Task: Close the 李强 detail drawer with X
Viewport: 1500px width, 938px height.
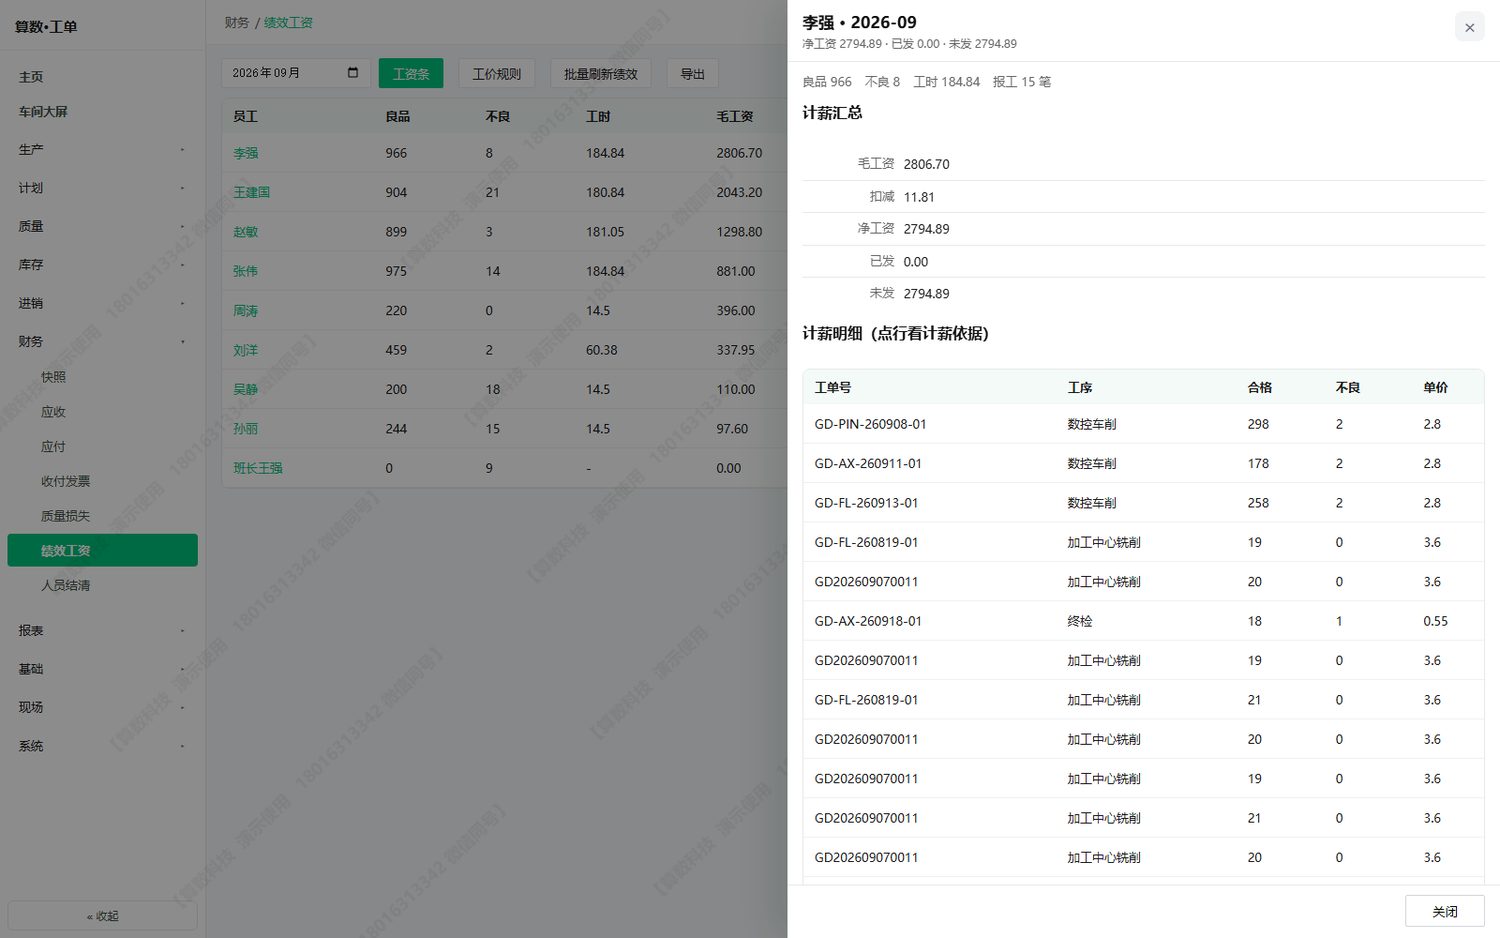Action: point(1469,27)
